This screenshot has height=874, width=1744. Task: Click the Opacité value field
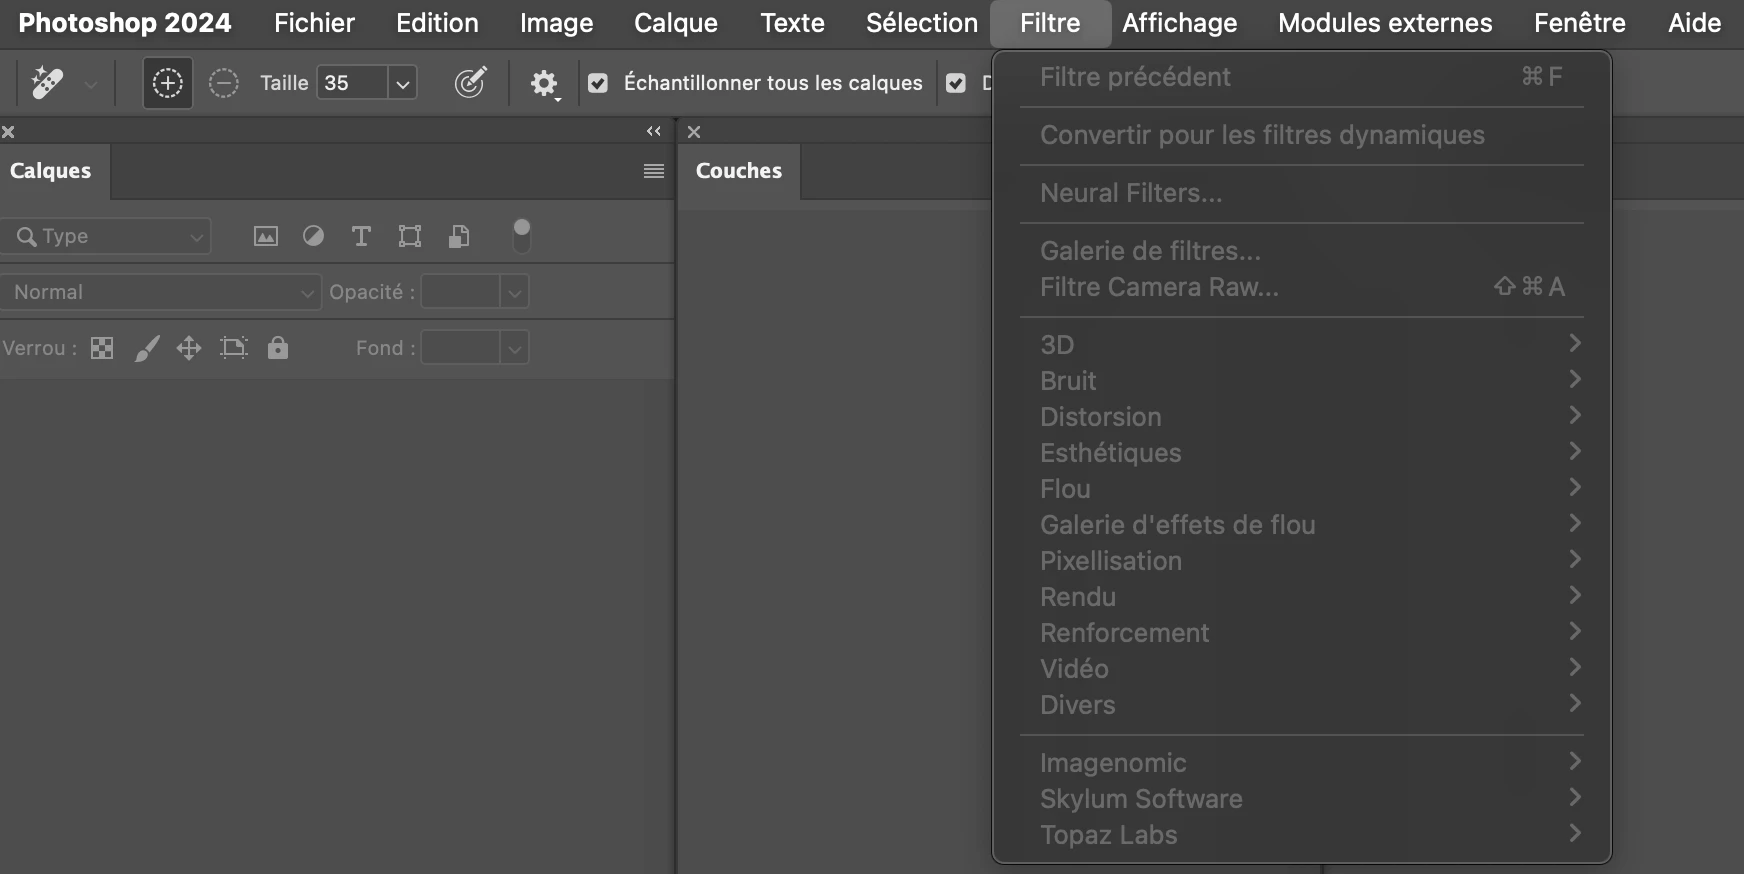460,292
